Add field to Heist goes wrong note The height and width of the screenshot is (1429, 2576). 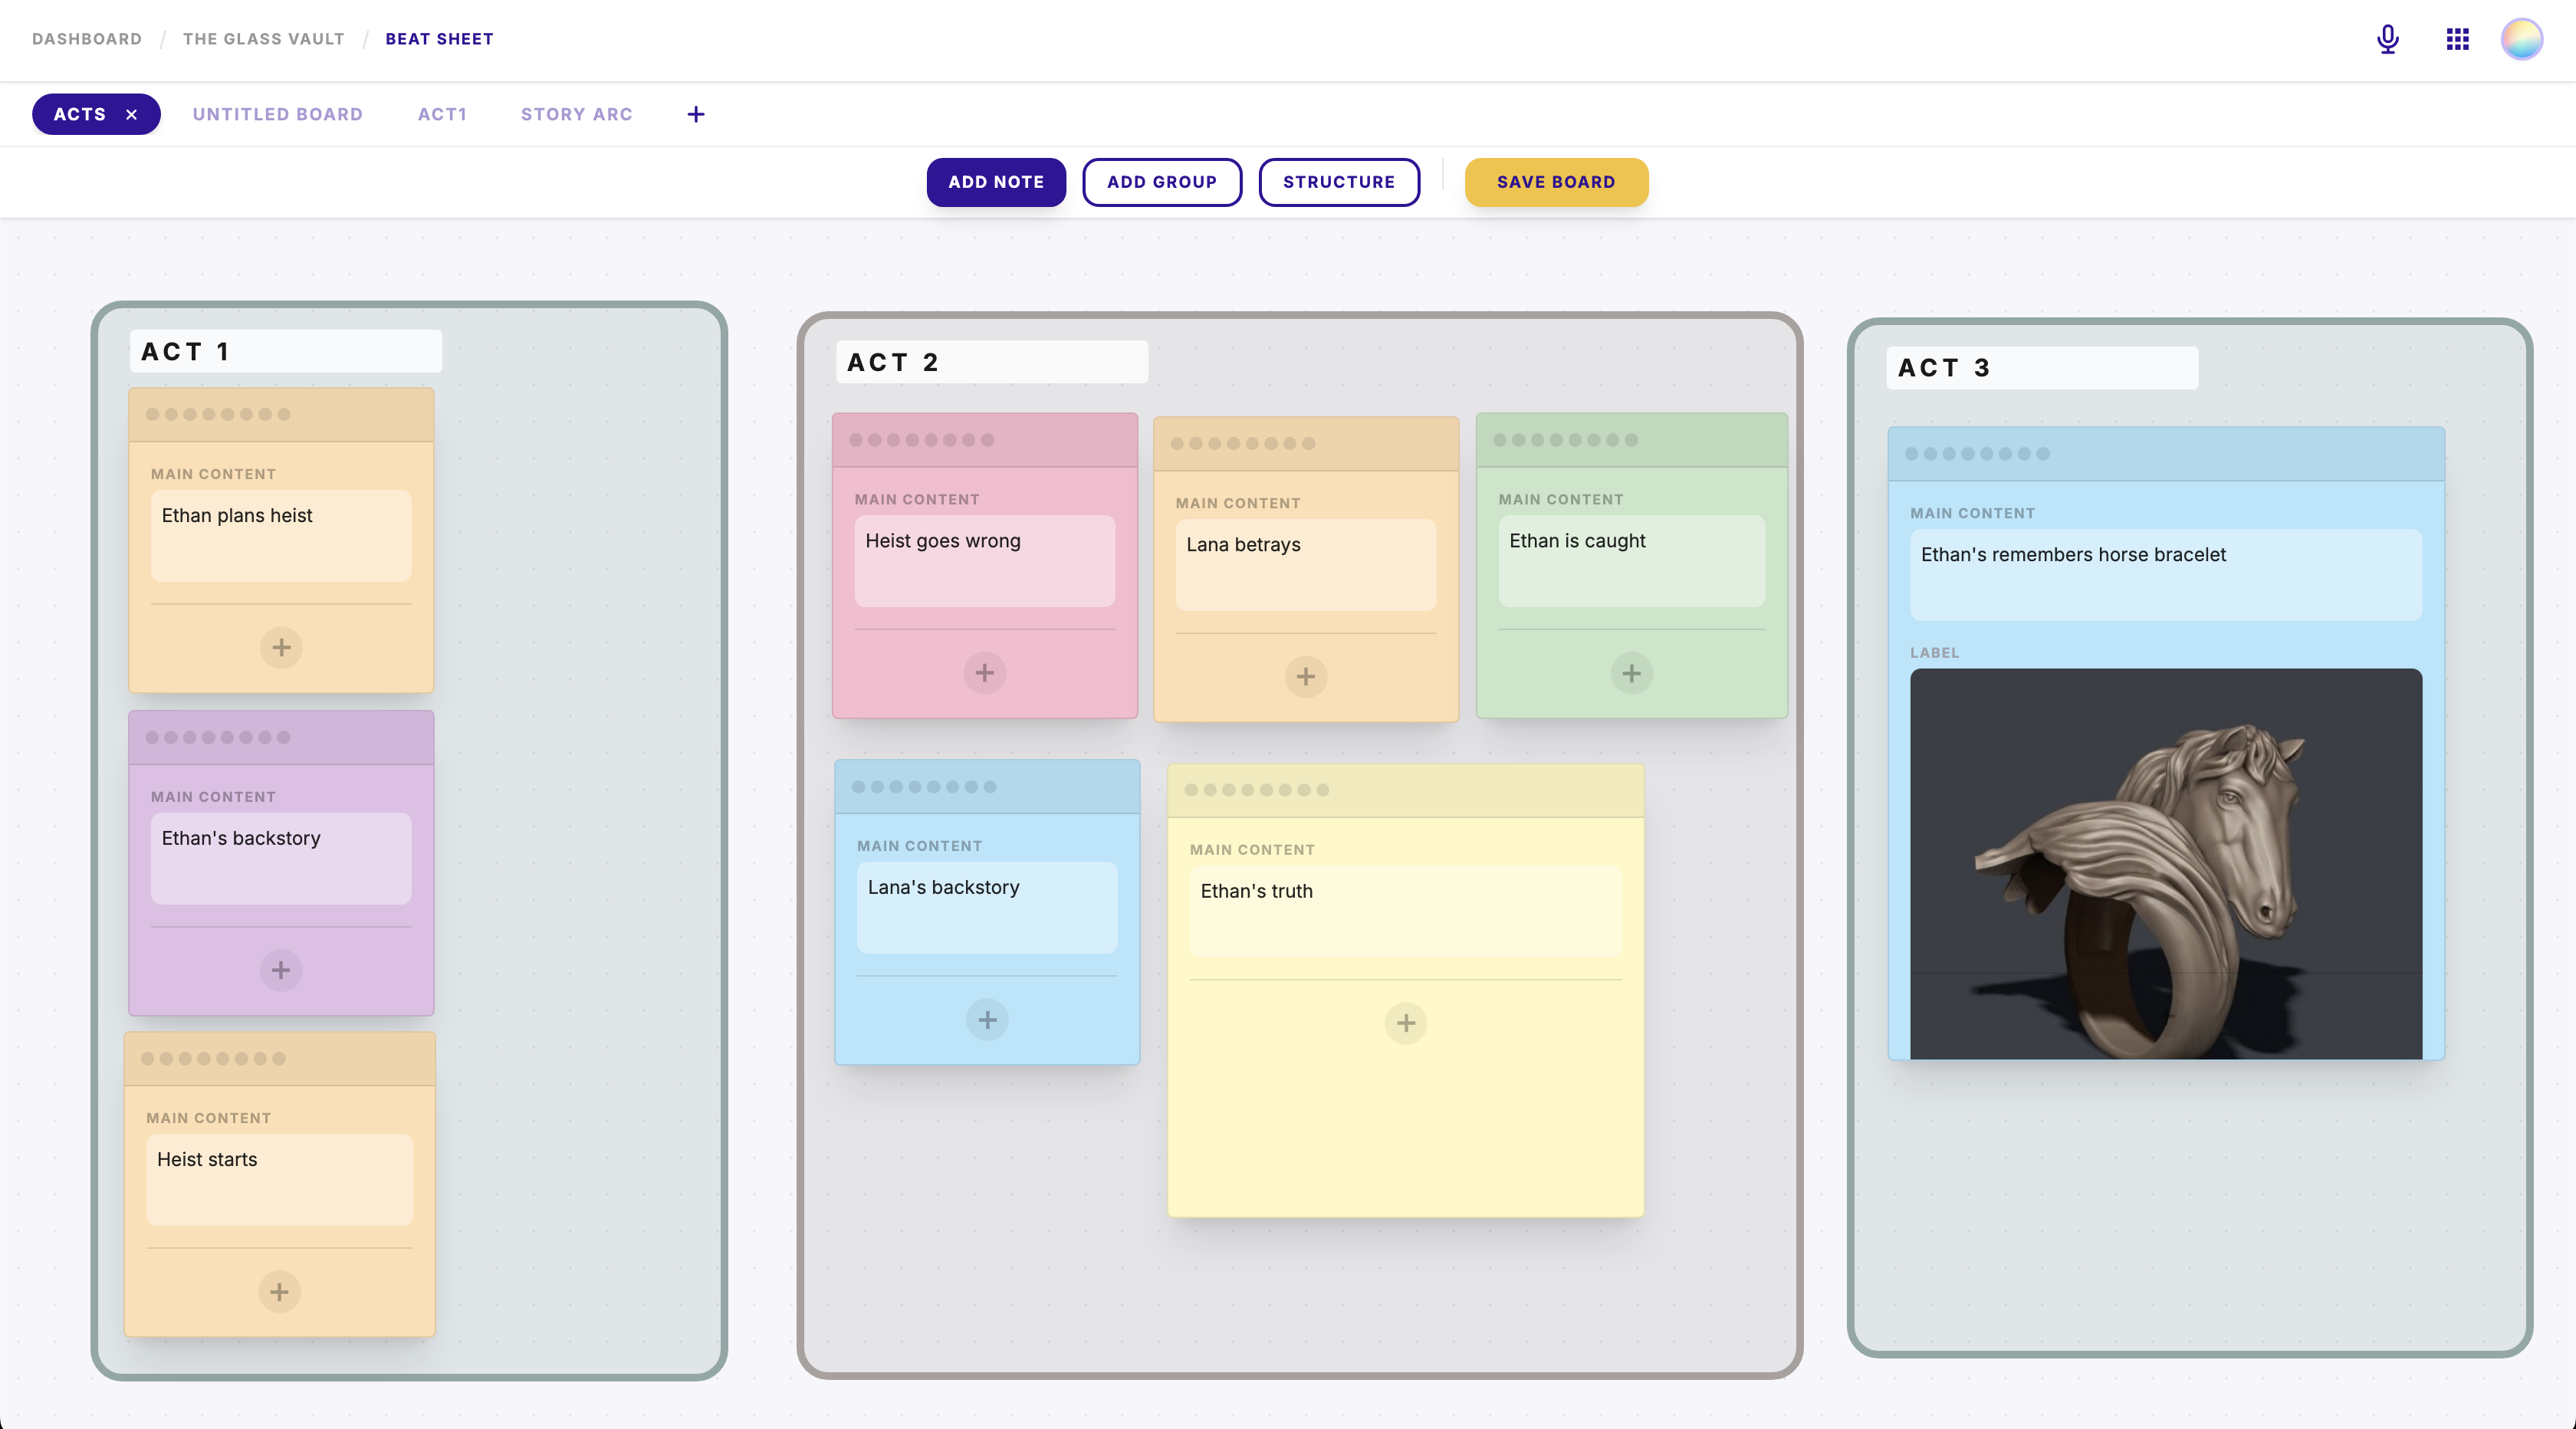click(984, 673)
